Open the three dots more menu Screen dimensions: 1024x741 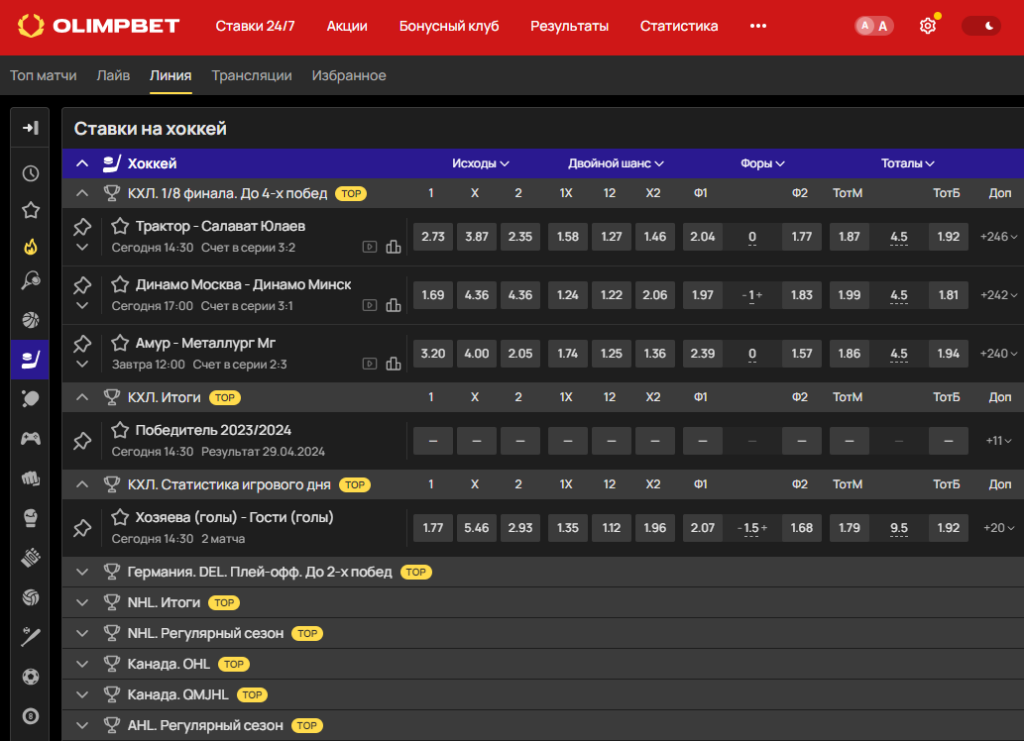click(758, 26)
